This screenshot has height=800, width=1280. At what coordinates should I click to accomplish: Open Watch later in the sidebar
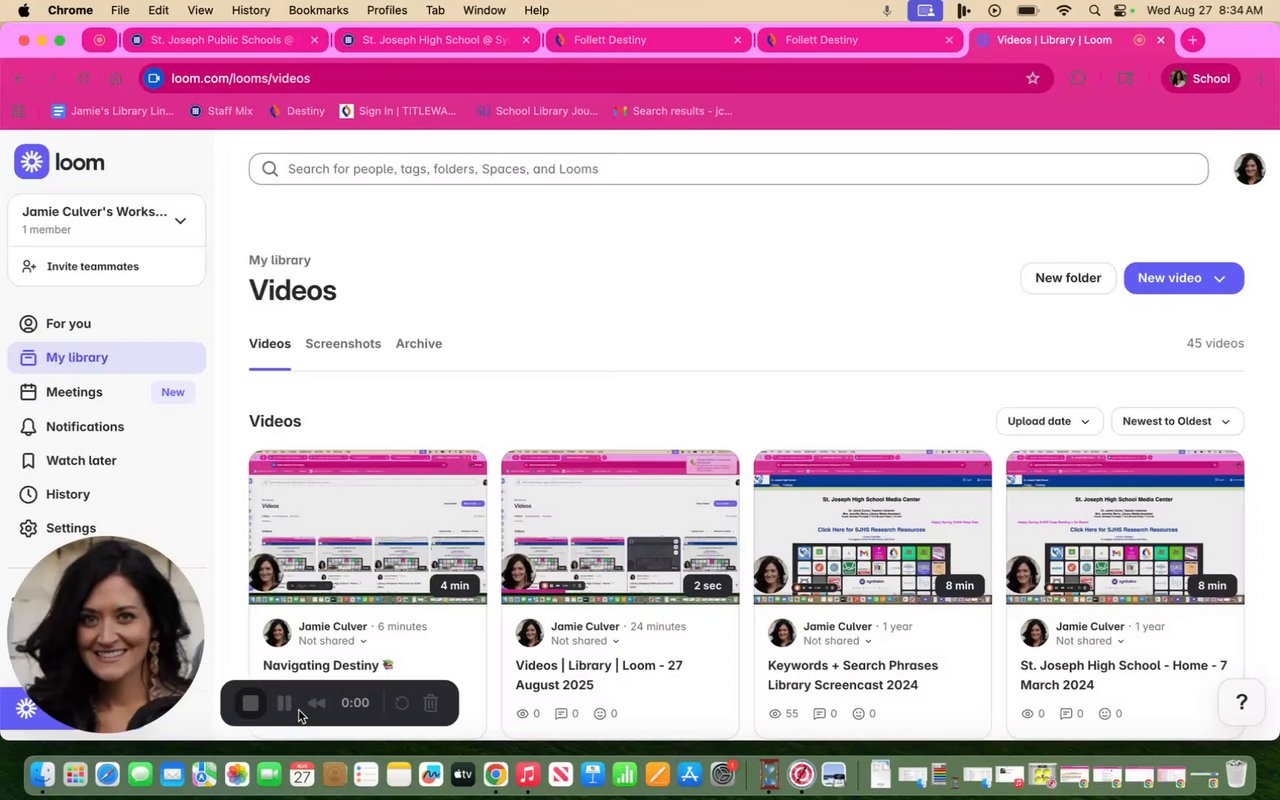click(x=106, y=460)
